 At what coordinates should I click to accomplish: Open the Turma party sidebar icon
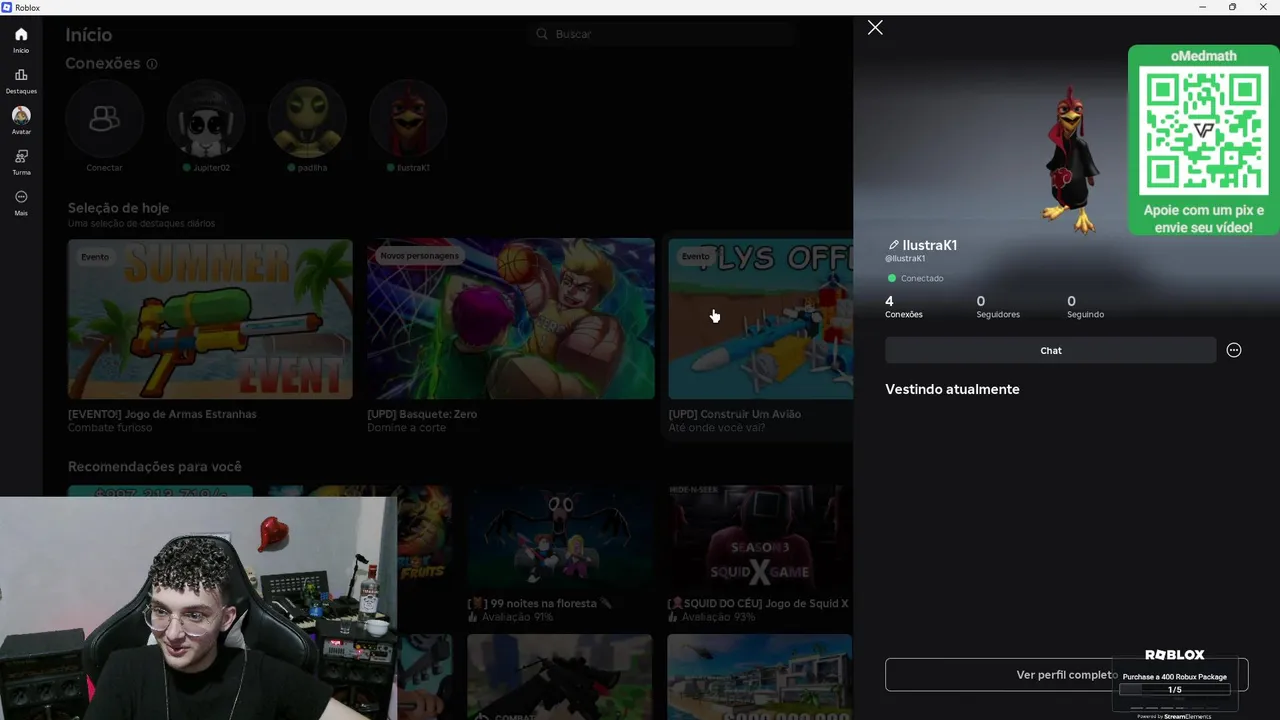[21, 156]
